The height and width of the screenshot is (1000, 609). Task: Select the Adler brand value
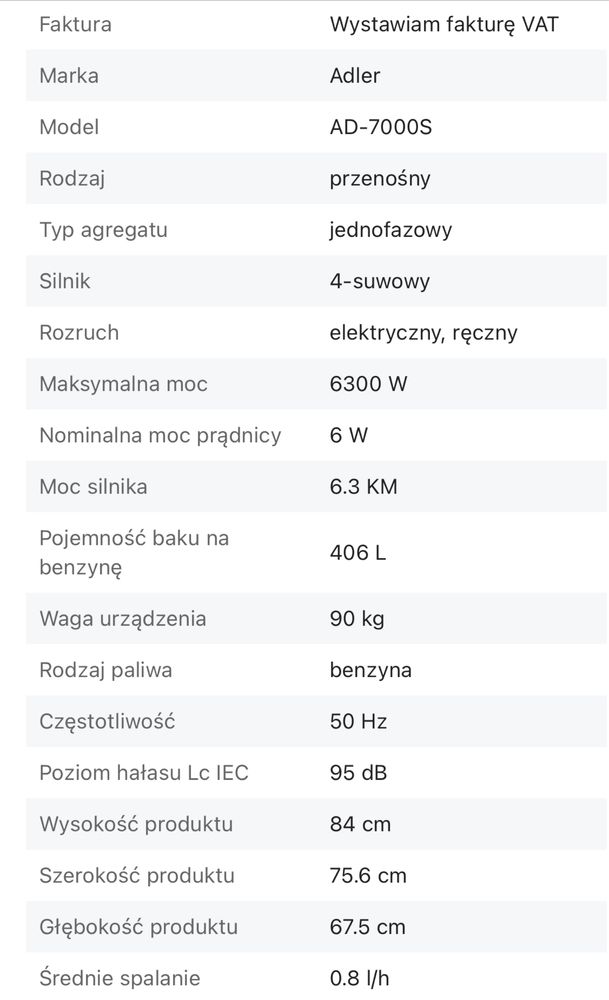tap(355, 76)
